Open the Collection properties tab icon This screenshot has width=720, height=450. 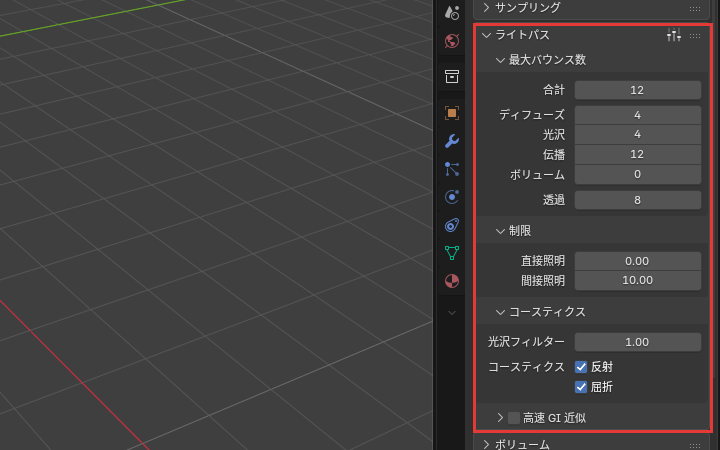[452, 77]
